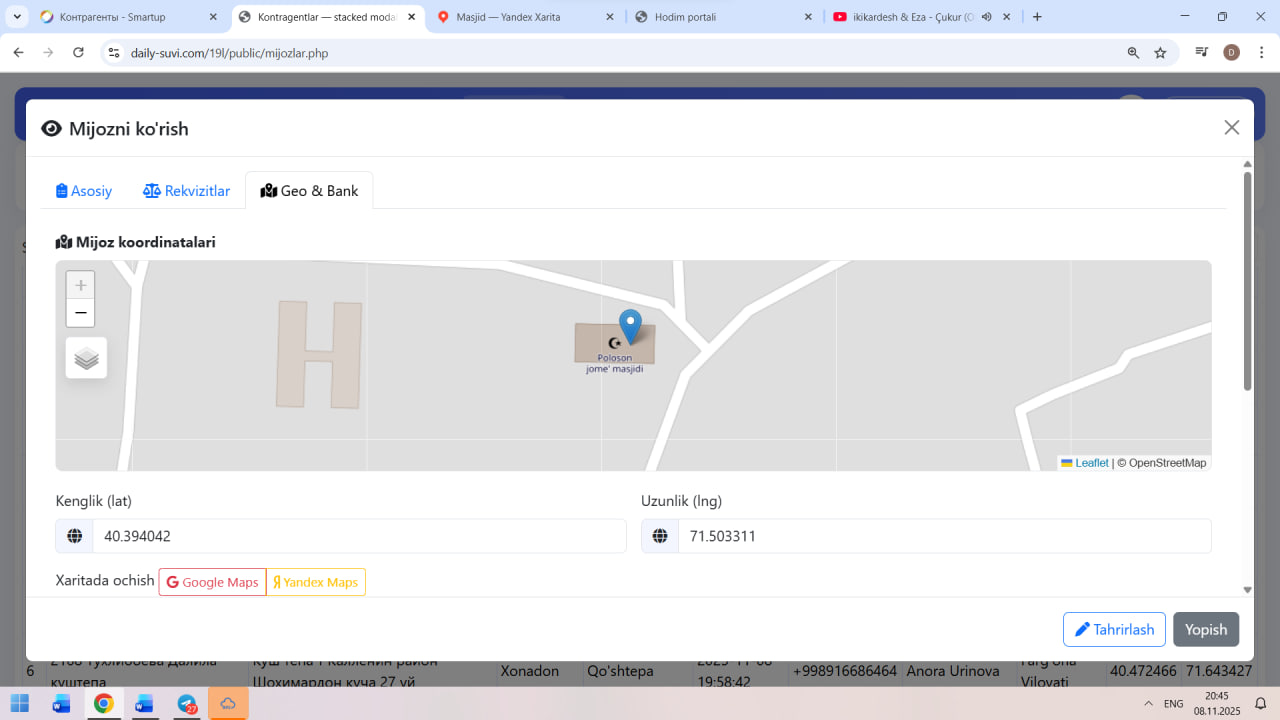Open the taskbar clock and calendar
1280x720 pixels.
1217,703
